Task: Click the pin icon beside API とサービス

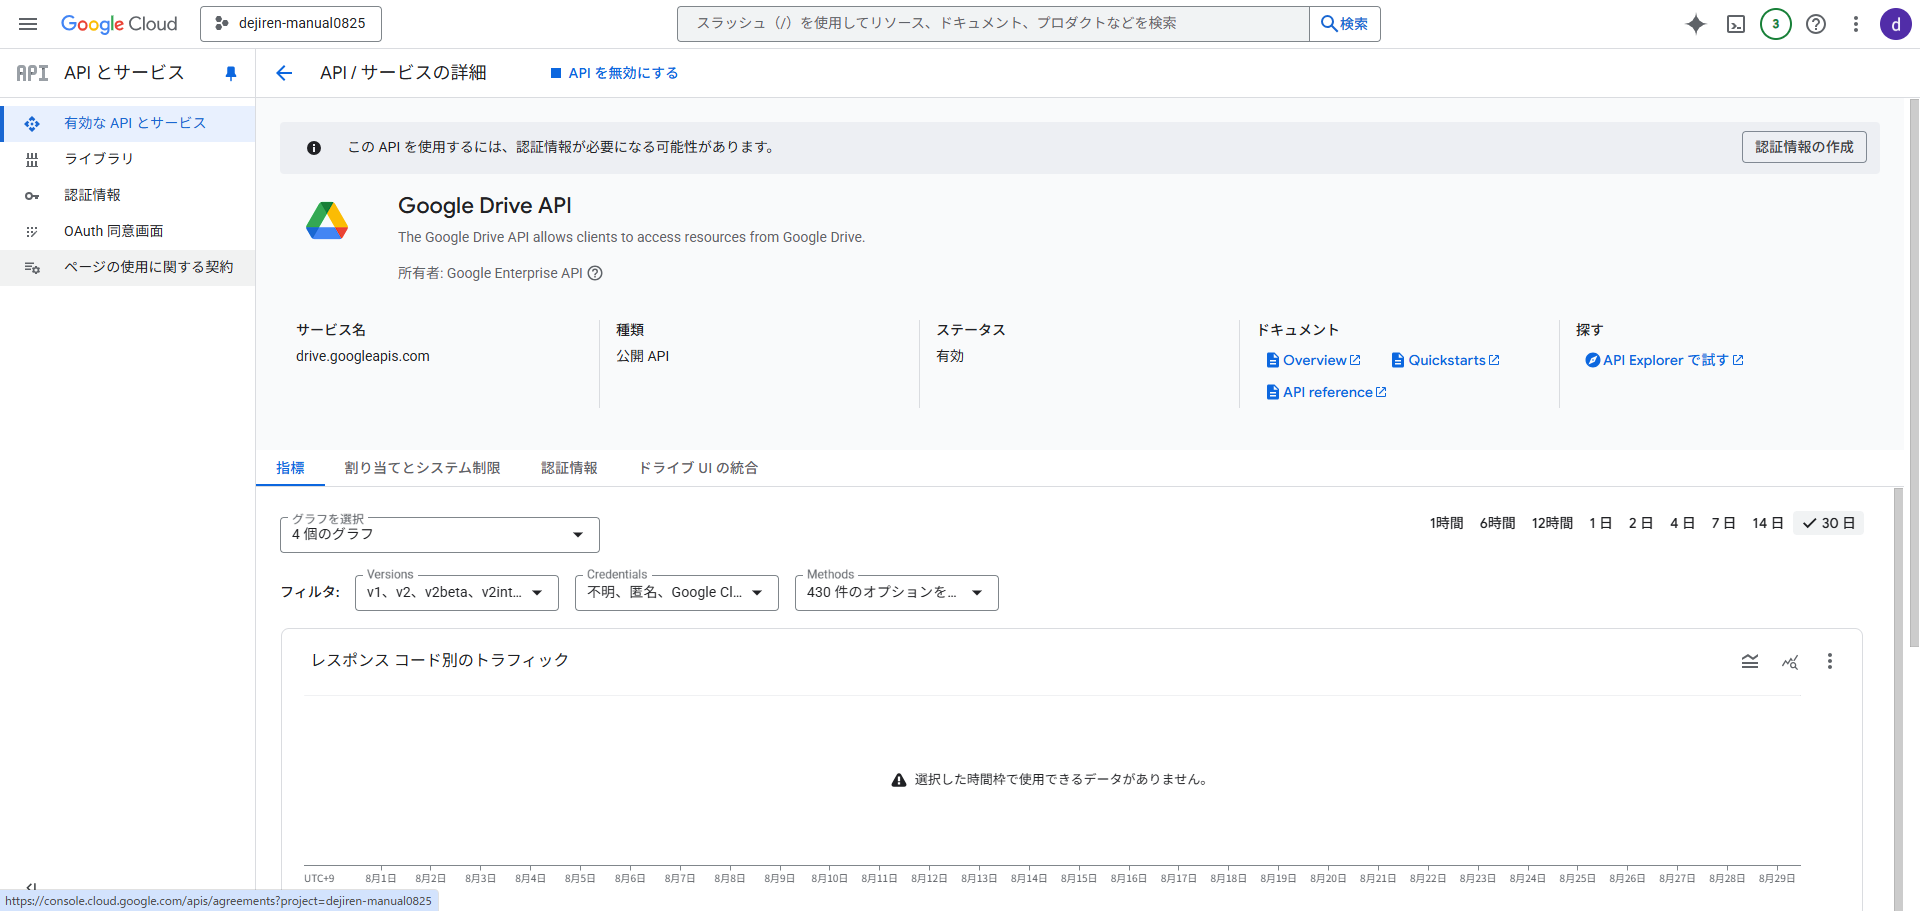Action: [231, 73]
